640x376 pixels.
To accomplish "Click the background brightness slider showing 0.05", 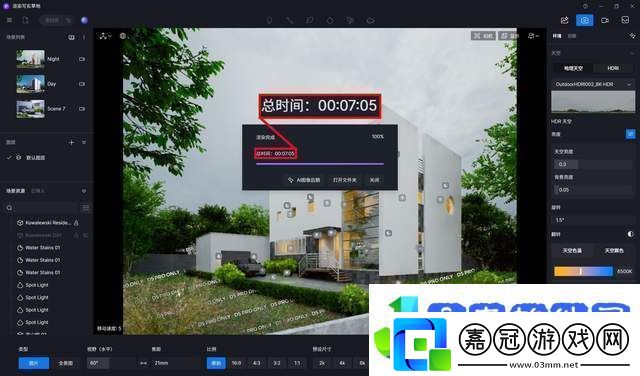I will coord(593,190).
